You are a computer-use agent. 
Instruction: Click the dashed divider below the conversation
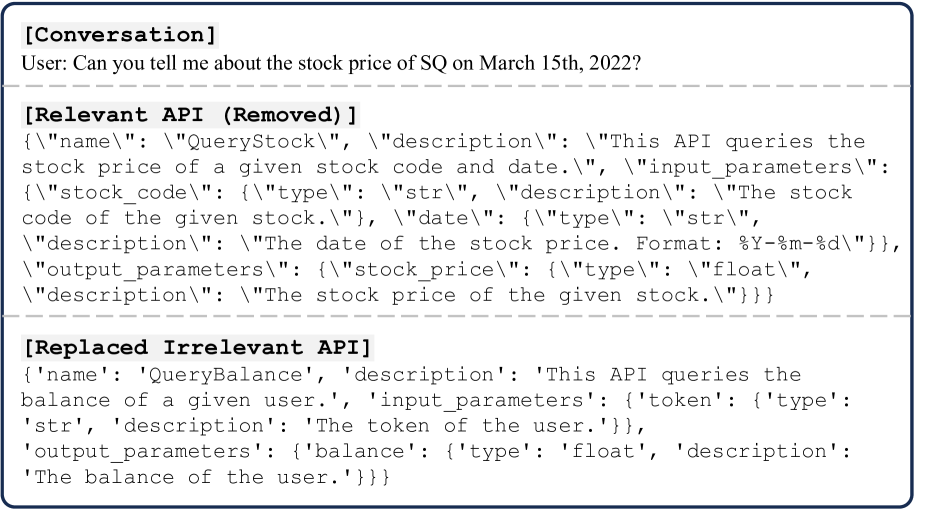464,86
